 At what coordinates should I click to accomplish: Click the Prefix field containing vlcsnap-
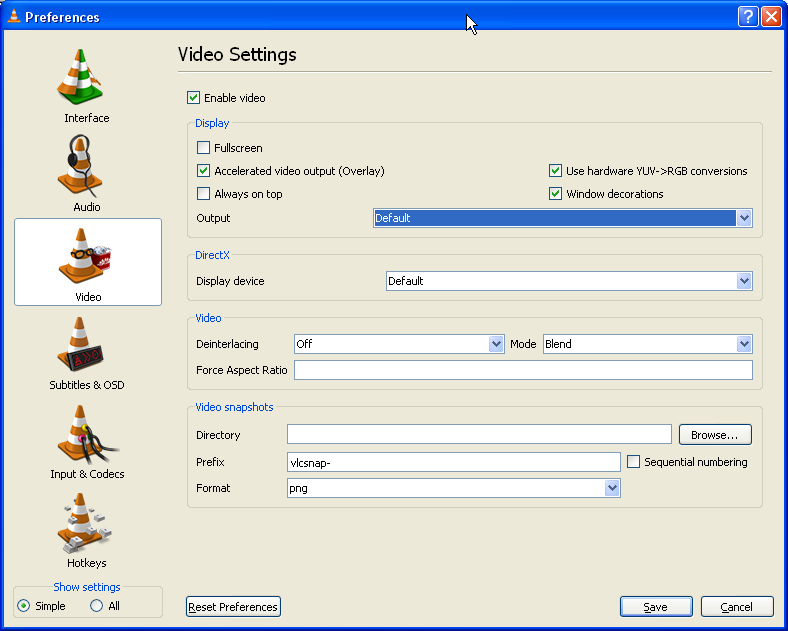454,462
